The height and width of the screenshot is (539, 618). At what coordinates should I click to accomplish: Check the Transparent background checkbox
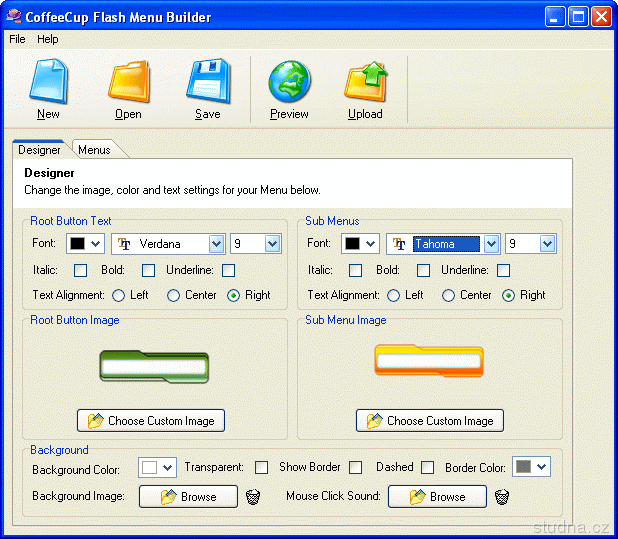[x=262, y=467]
